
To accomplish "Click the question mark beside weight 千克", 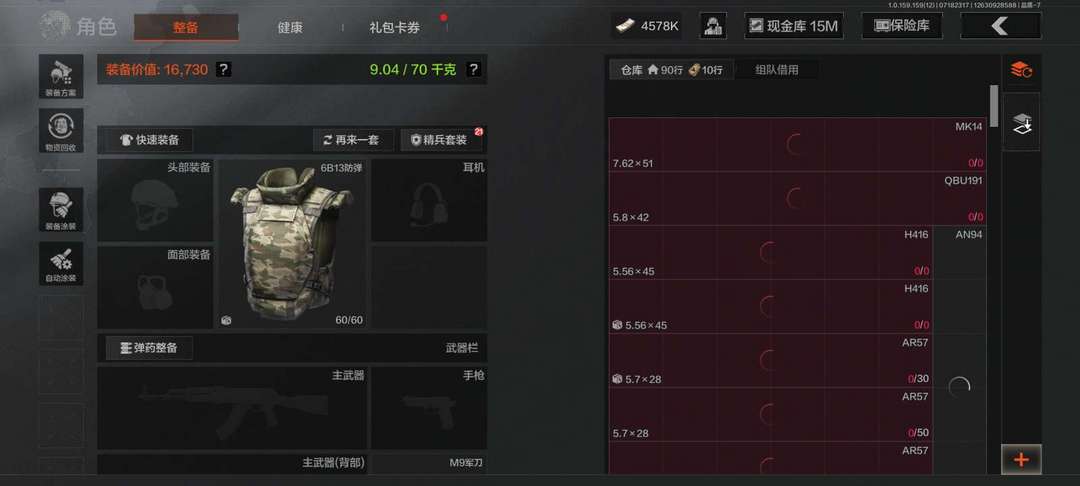I will (473, 70).
